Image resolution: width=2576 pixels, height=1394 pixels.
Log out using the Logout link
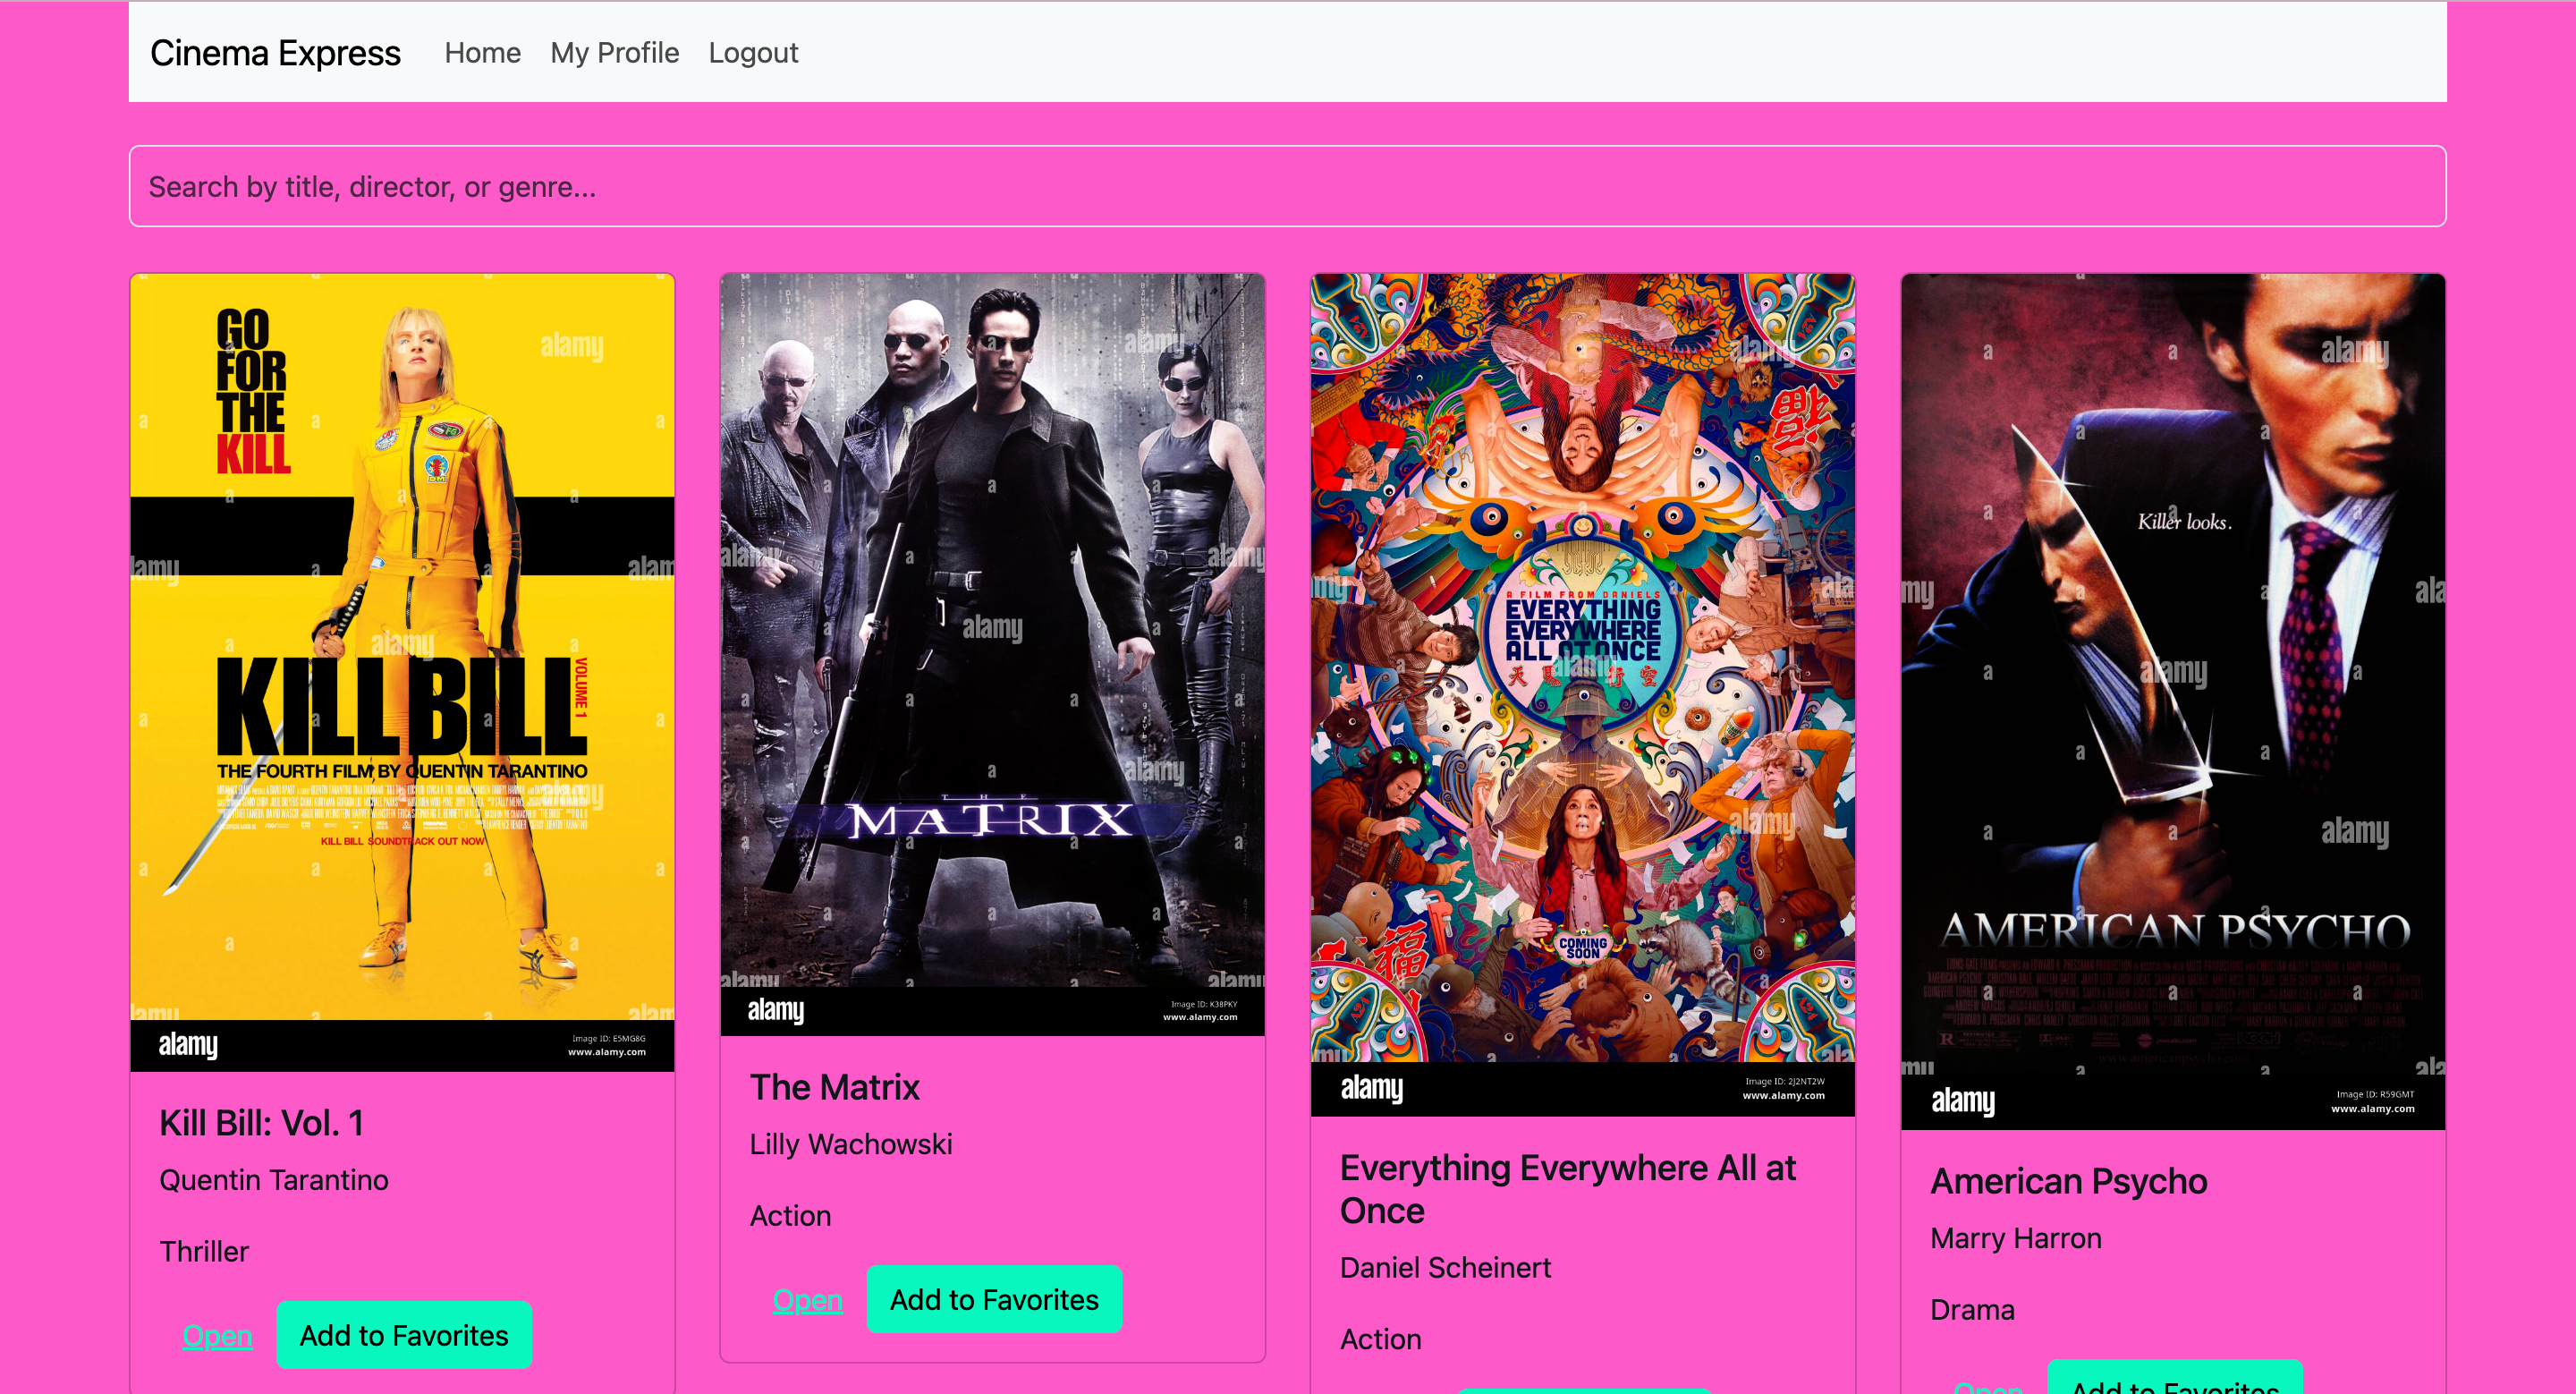753,53
